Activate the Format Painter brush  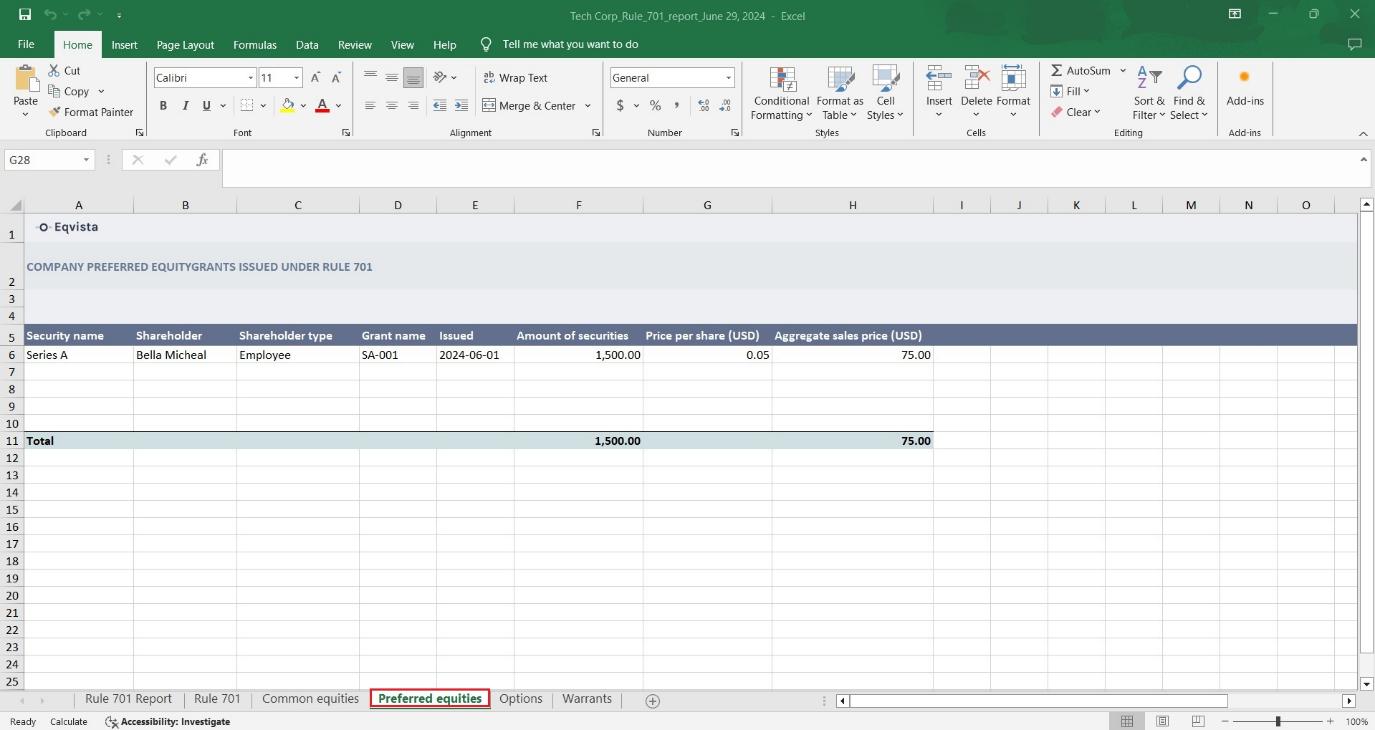(91, 112)
